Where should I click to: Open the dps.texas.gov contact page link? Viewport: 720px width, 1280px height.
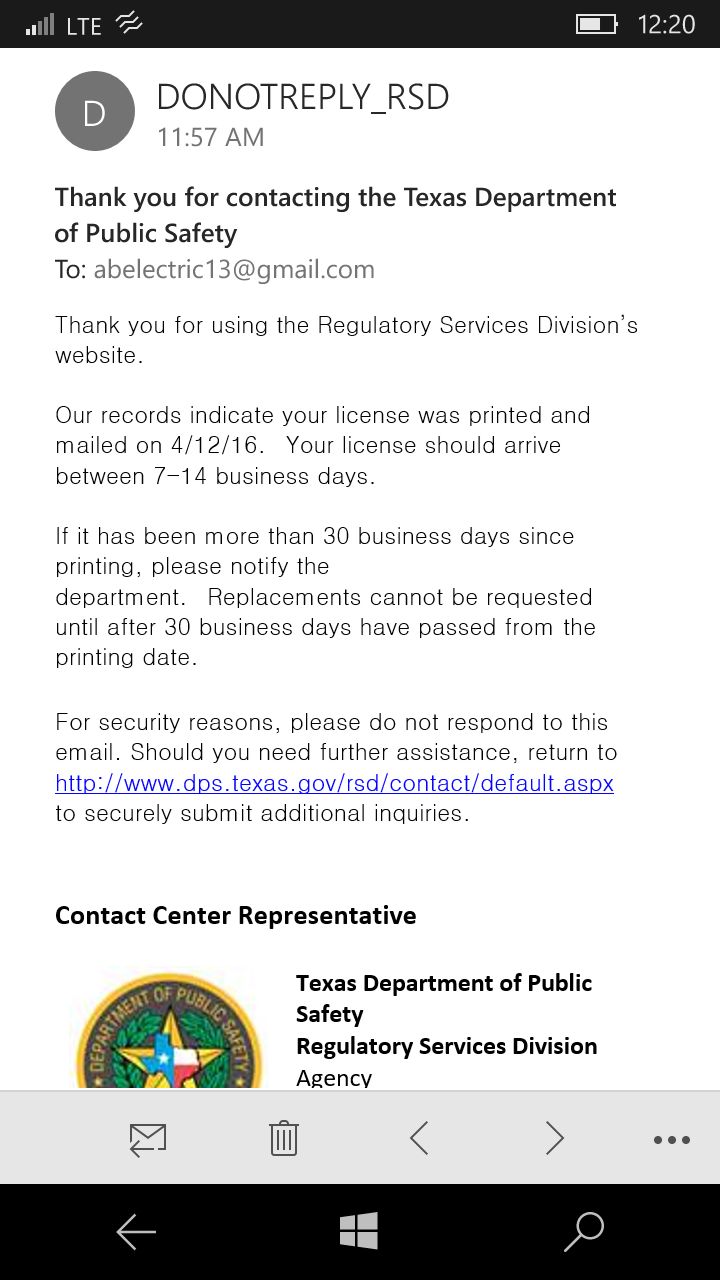coord(334,783)
